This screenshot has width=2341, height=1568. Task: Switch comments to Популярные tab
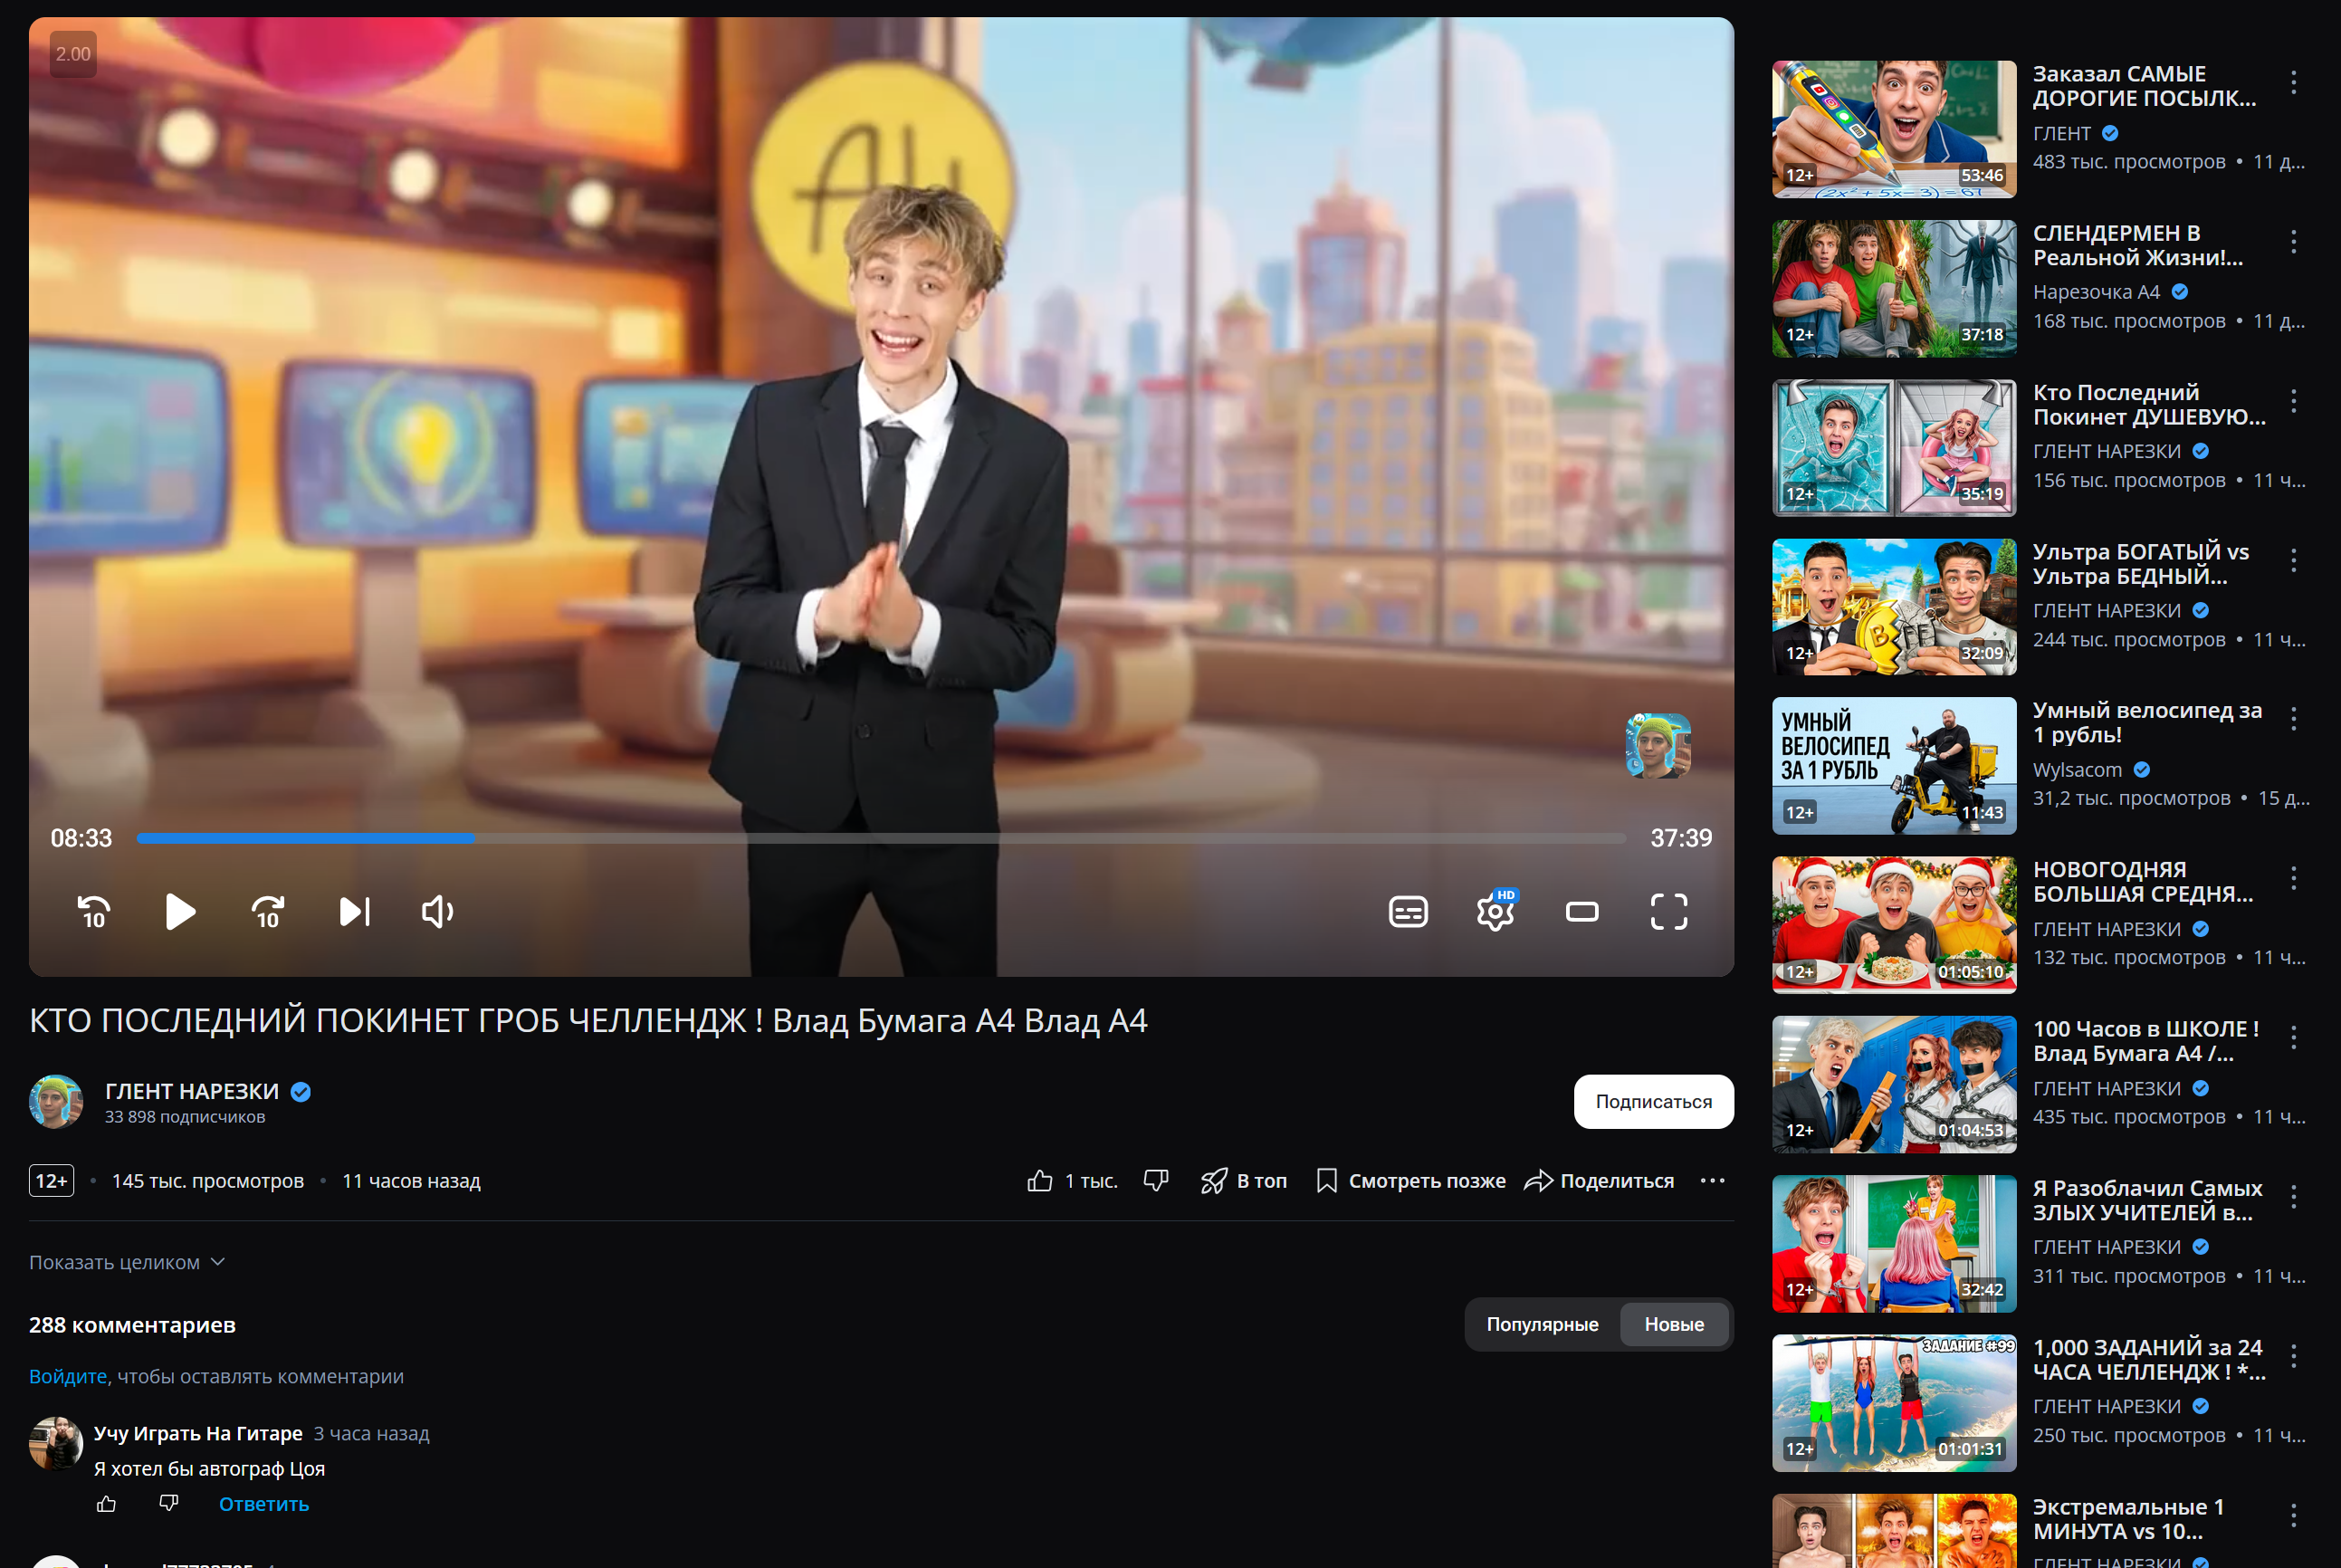click(x=1542, y=1324)
